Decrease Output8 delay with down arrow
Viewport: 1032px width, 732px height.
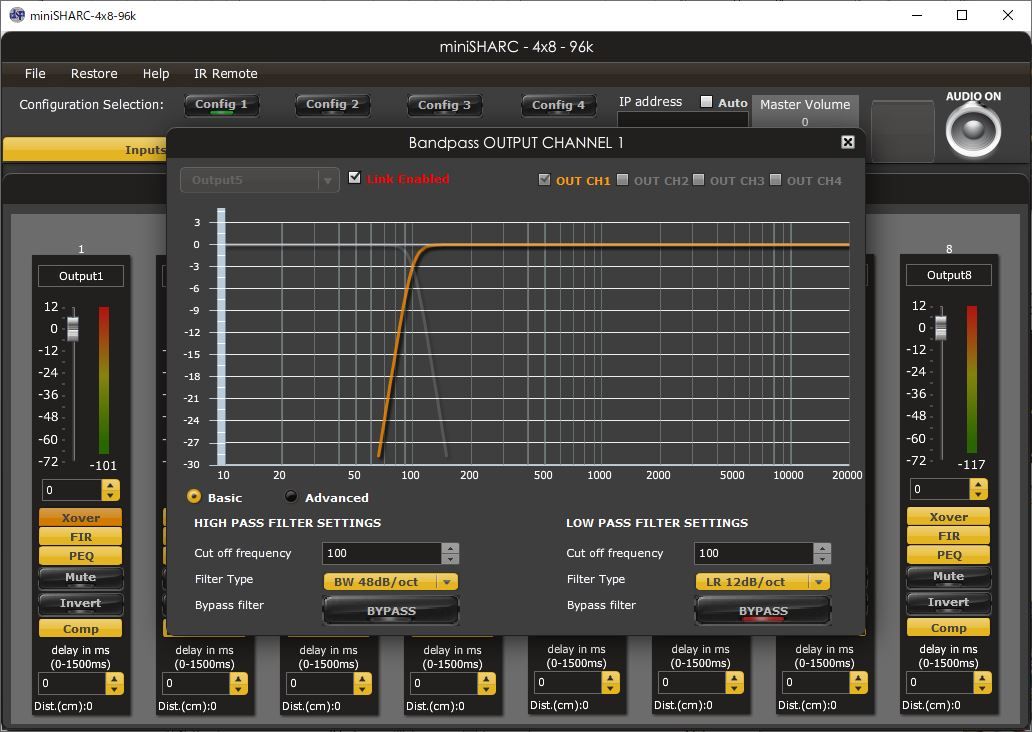pyautogui.click(x=983, y=688)
